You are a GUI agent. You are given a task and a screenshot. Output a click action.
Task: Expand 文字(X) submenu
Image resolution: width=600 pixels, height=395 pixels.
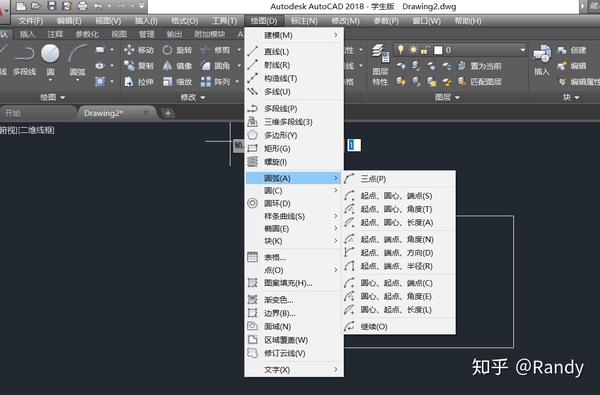click(x=293, y=370)
